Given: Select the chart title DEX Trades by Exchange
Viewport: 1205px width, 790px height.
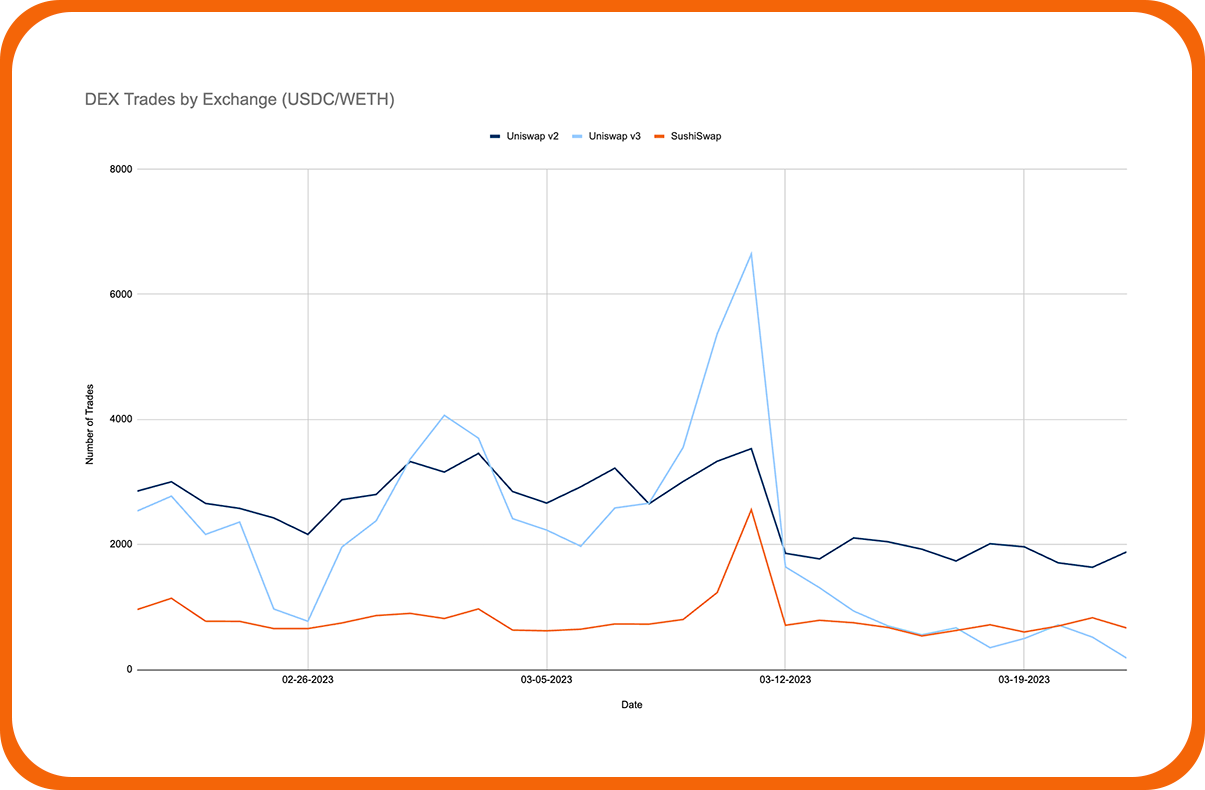Looking at the screenshot, I should click(240, 99).
